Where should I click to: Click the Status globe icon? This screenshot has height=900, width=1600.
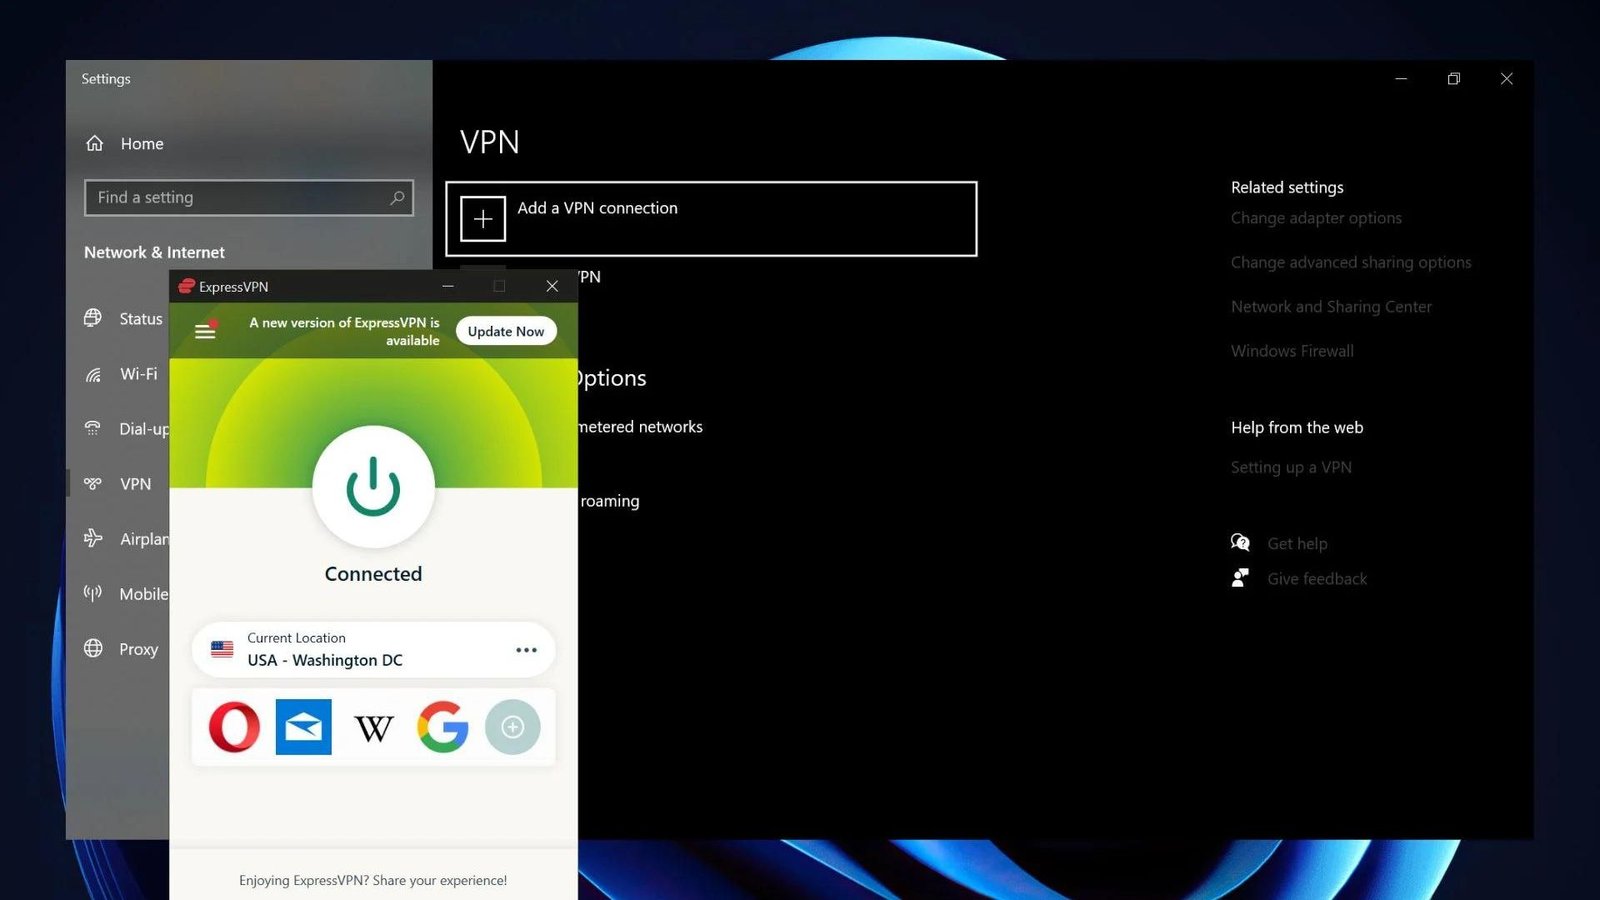pyautogui.click(x=93, y=318)
